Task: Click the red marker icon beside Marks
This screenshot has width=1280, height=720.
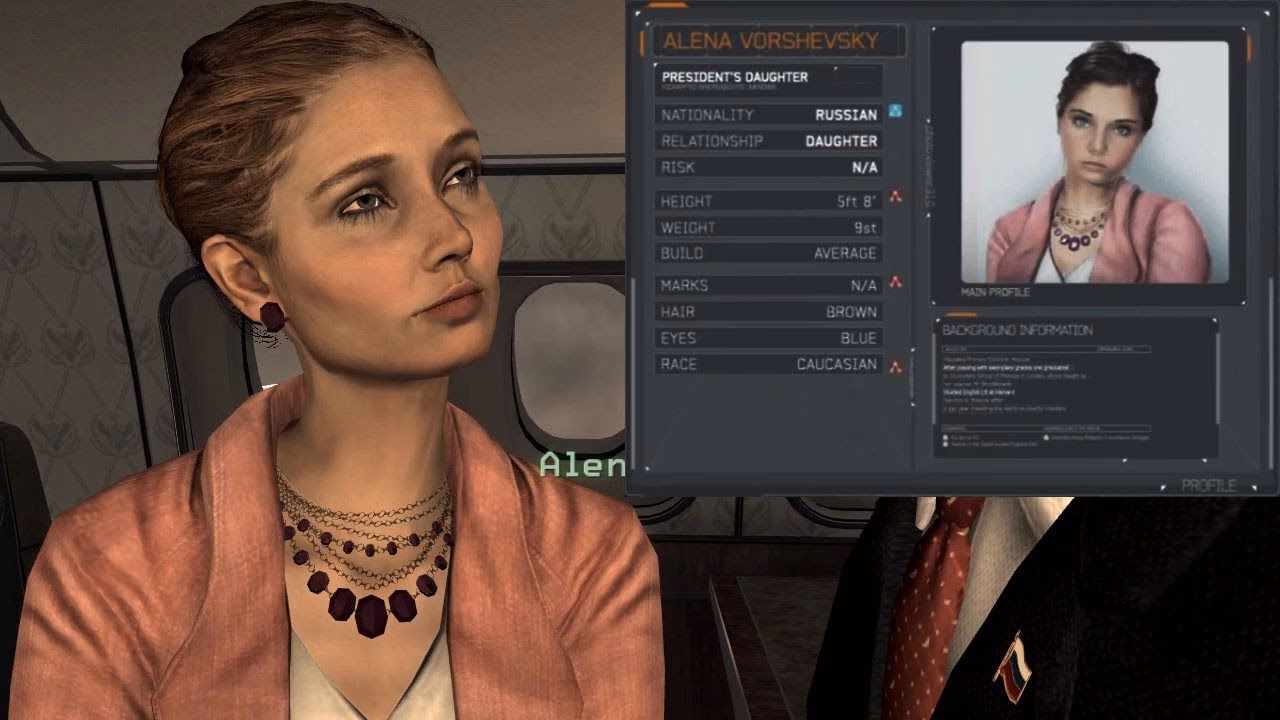Action: click(x=896, y=282)
